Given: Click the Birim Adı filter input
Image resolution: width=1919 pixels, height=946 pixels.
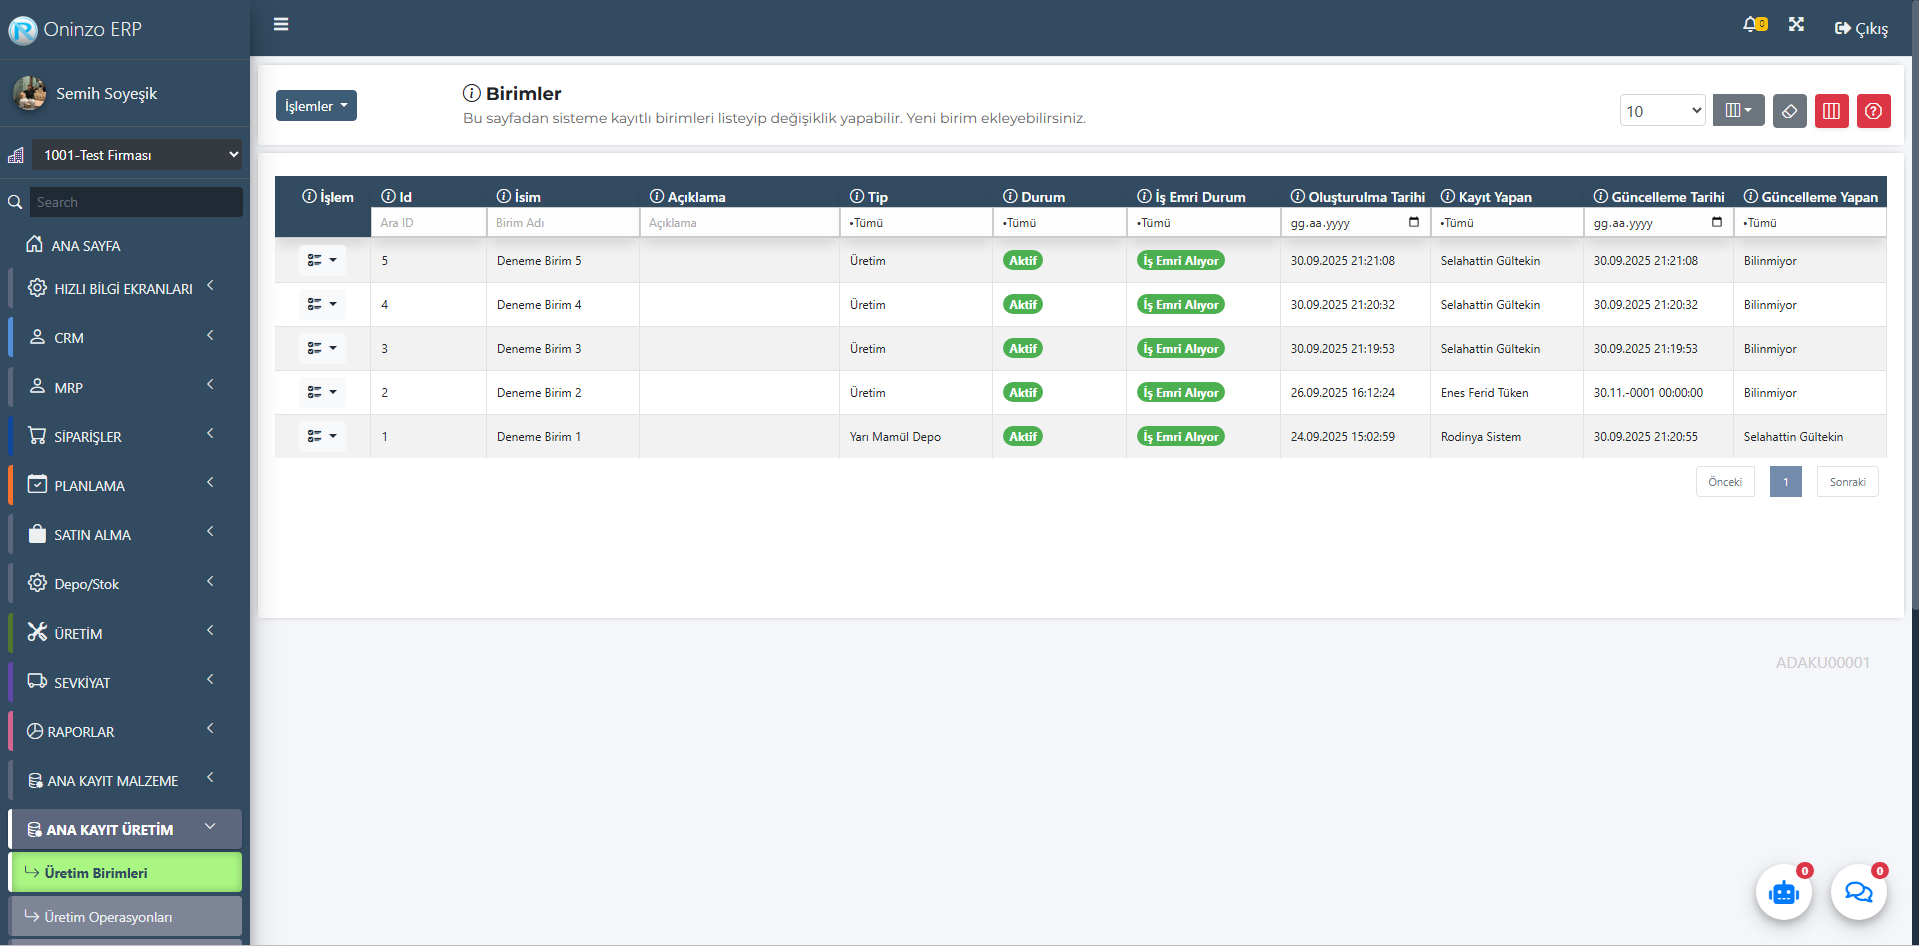Looking at the screenshot, I should coord(562,223).
